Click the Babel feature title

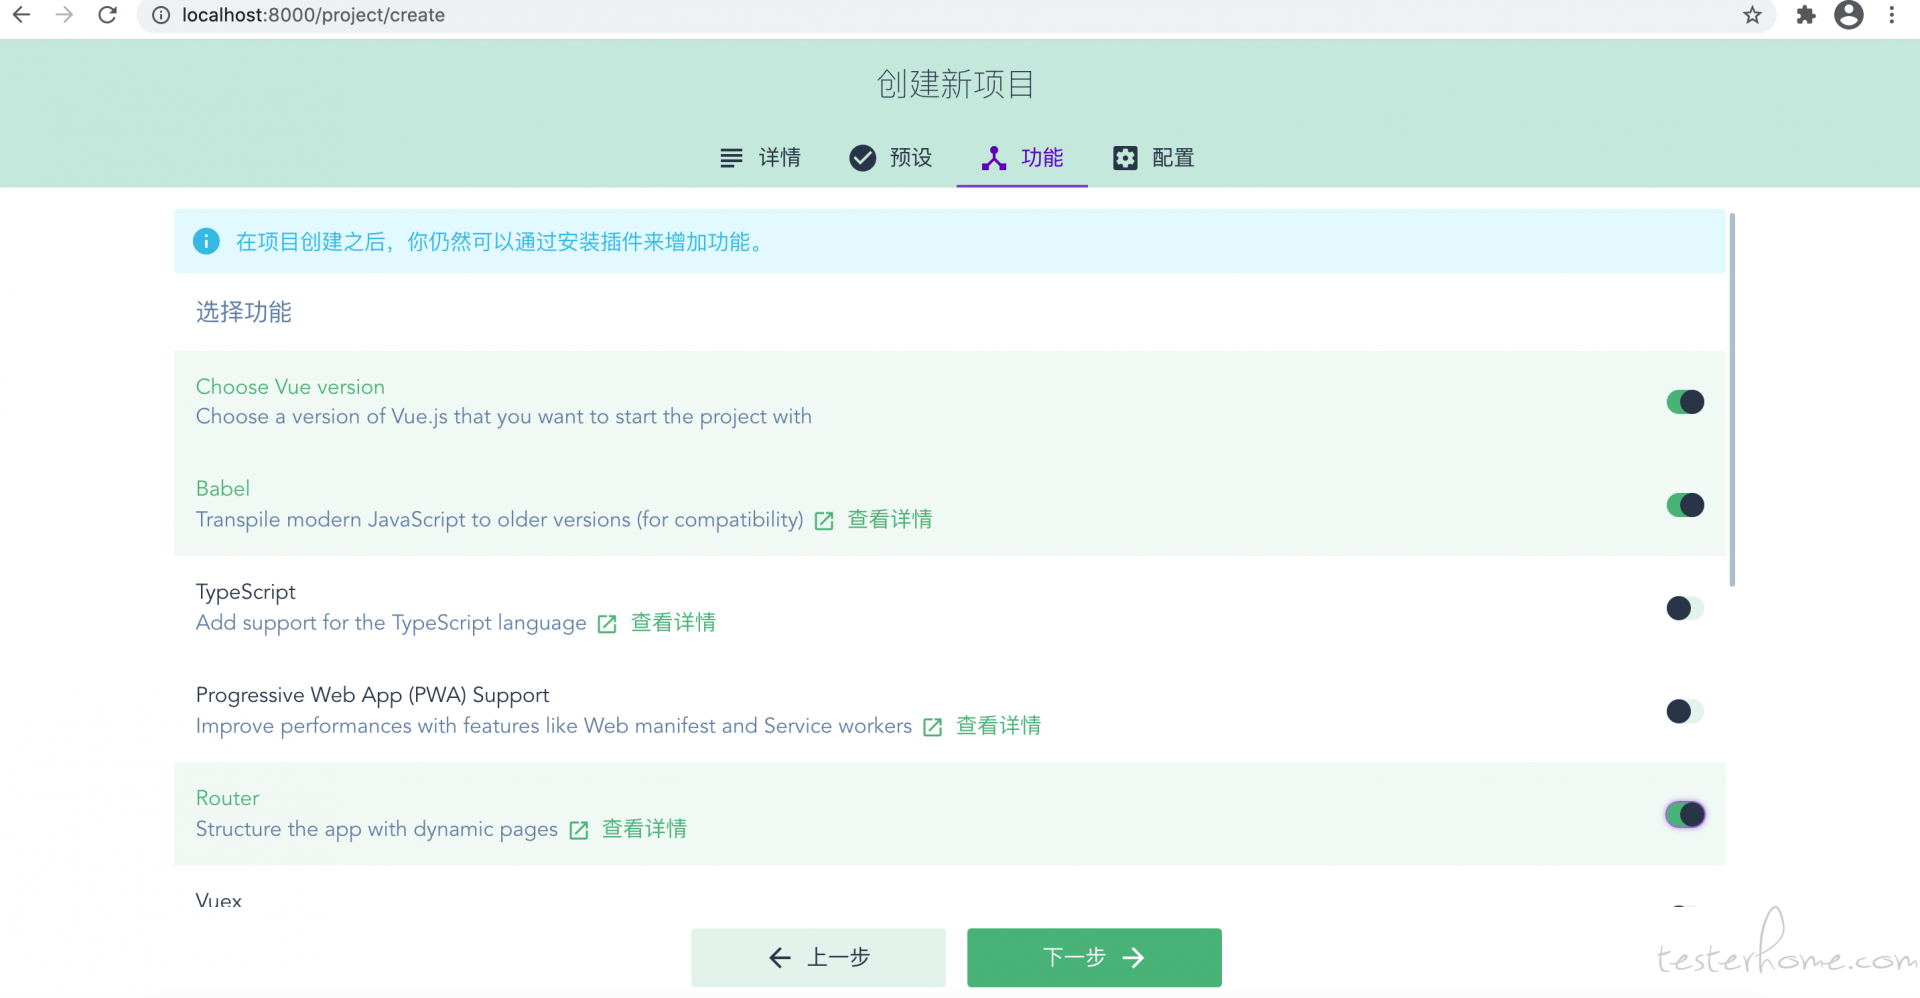pyautogui.click(x=223, y=489)
